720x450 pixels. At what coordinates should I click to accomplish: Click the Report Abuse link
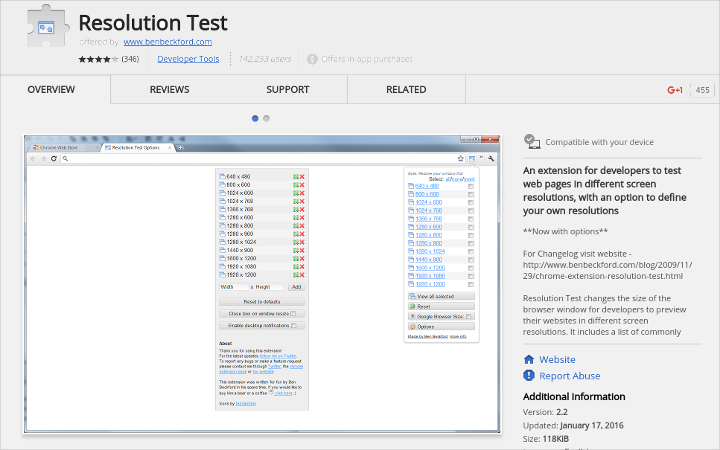coord(570,376)
